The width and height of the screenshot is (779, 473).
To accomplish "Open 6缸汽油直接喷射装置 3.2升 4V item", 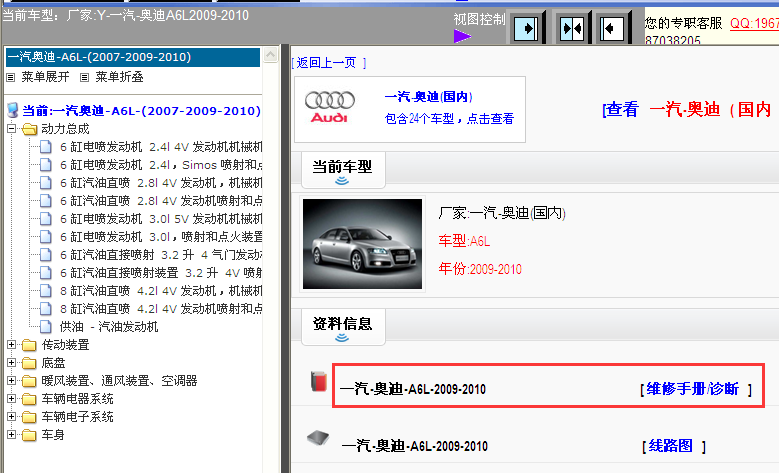I will (161, 273).
